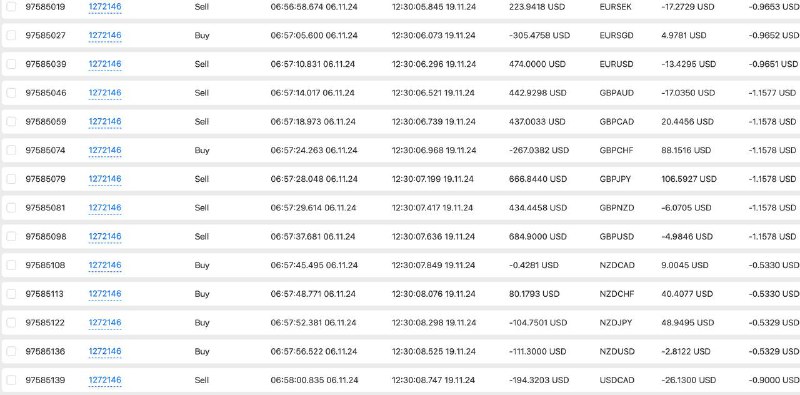
Task: Check the box beside order 97585113
Action: [11, 294]
